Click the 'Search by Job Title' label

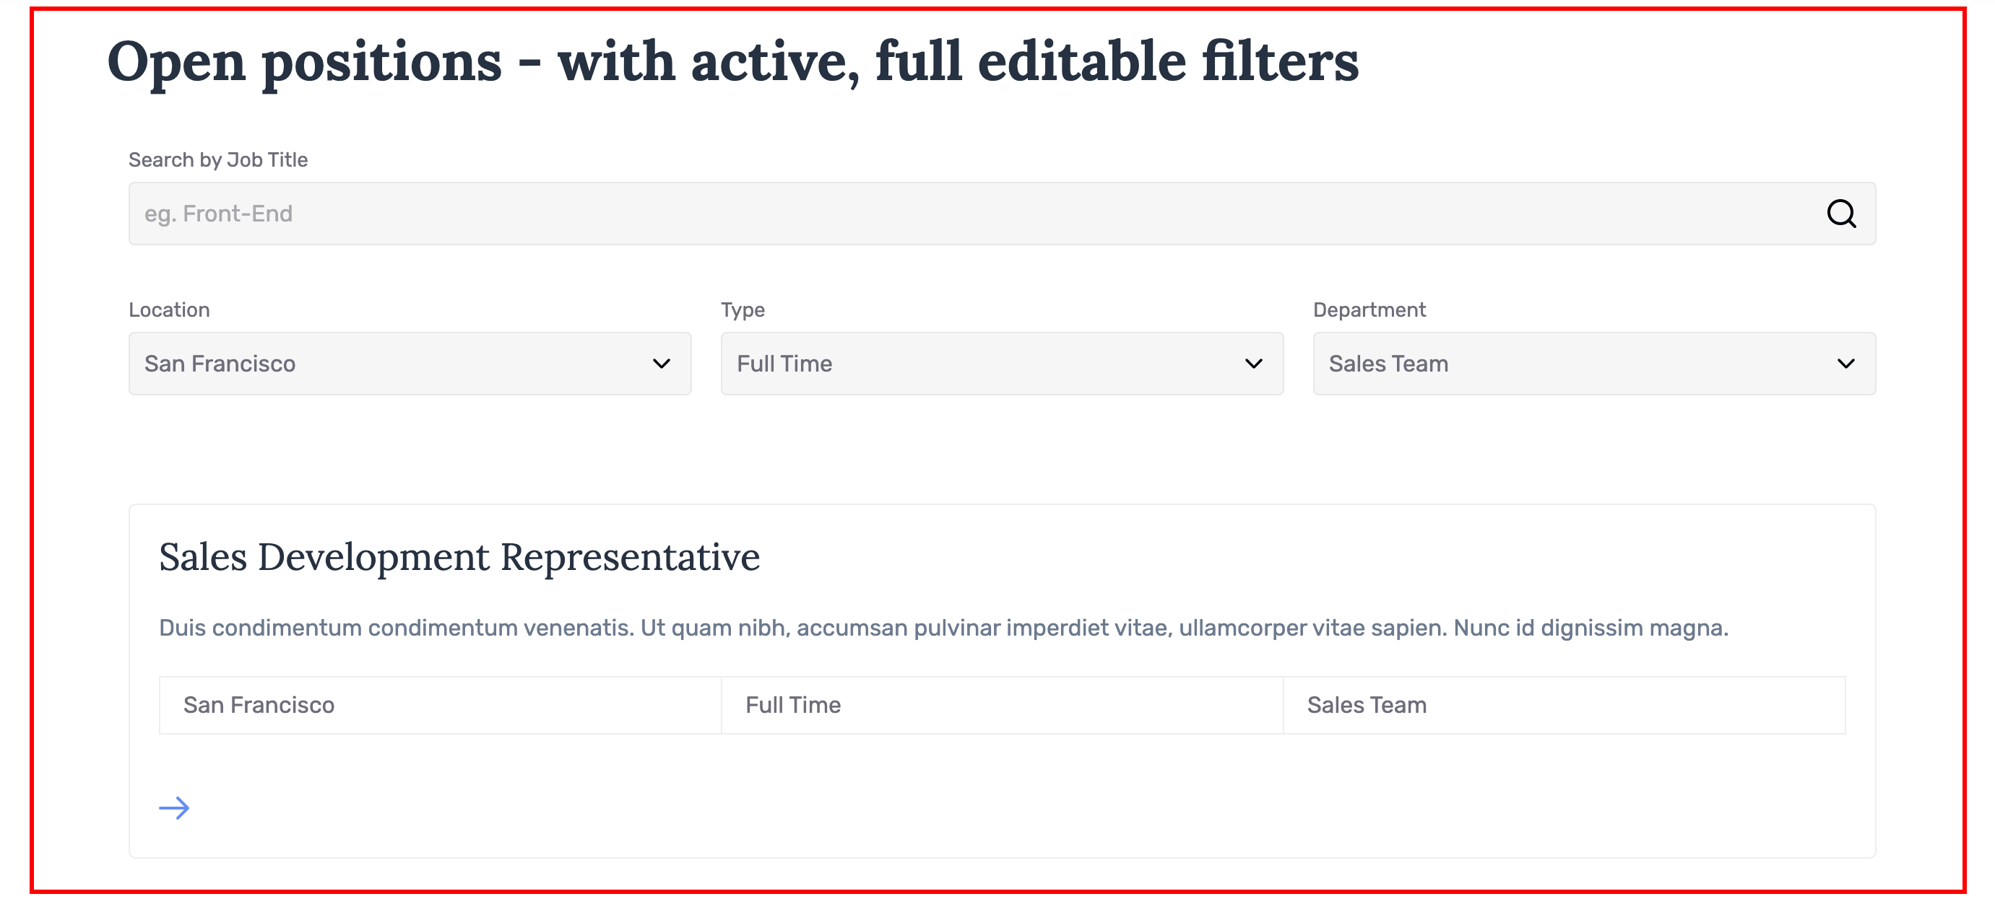pos(218,160)
